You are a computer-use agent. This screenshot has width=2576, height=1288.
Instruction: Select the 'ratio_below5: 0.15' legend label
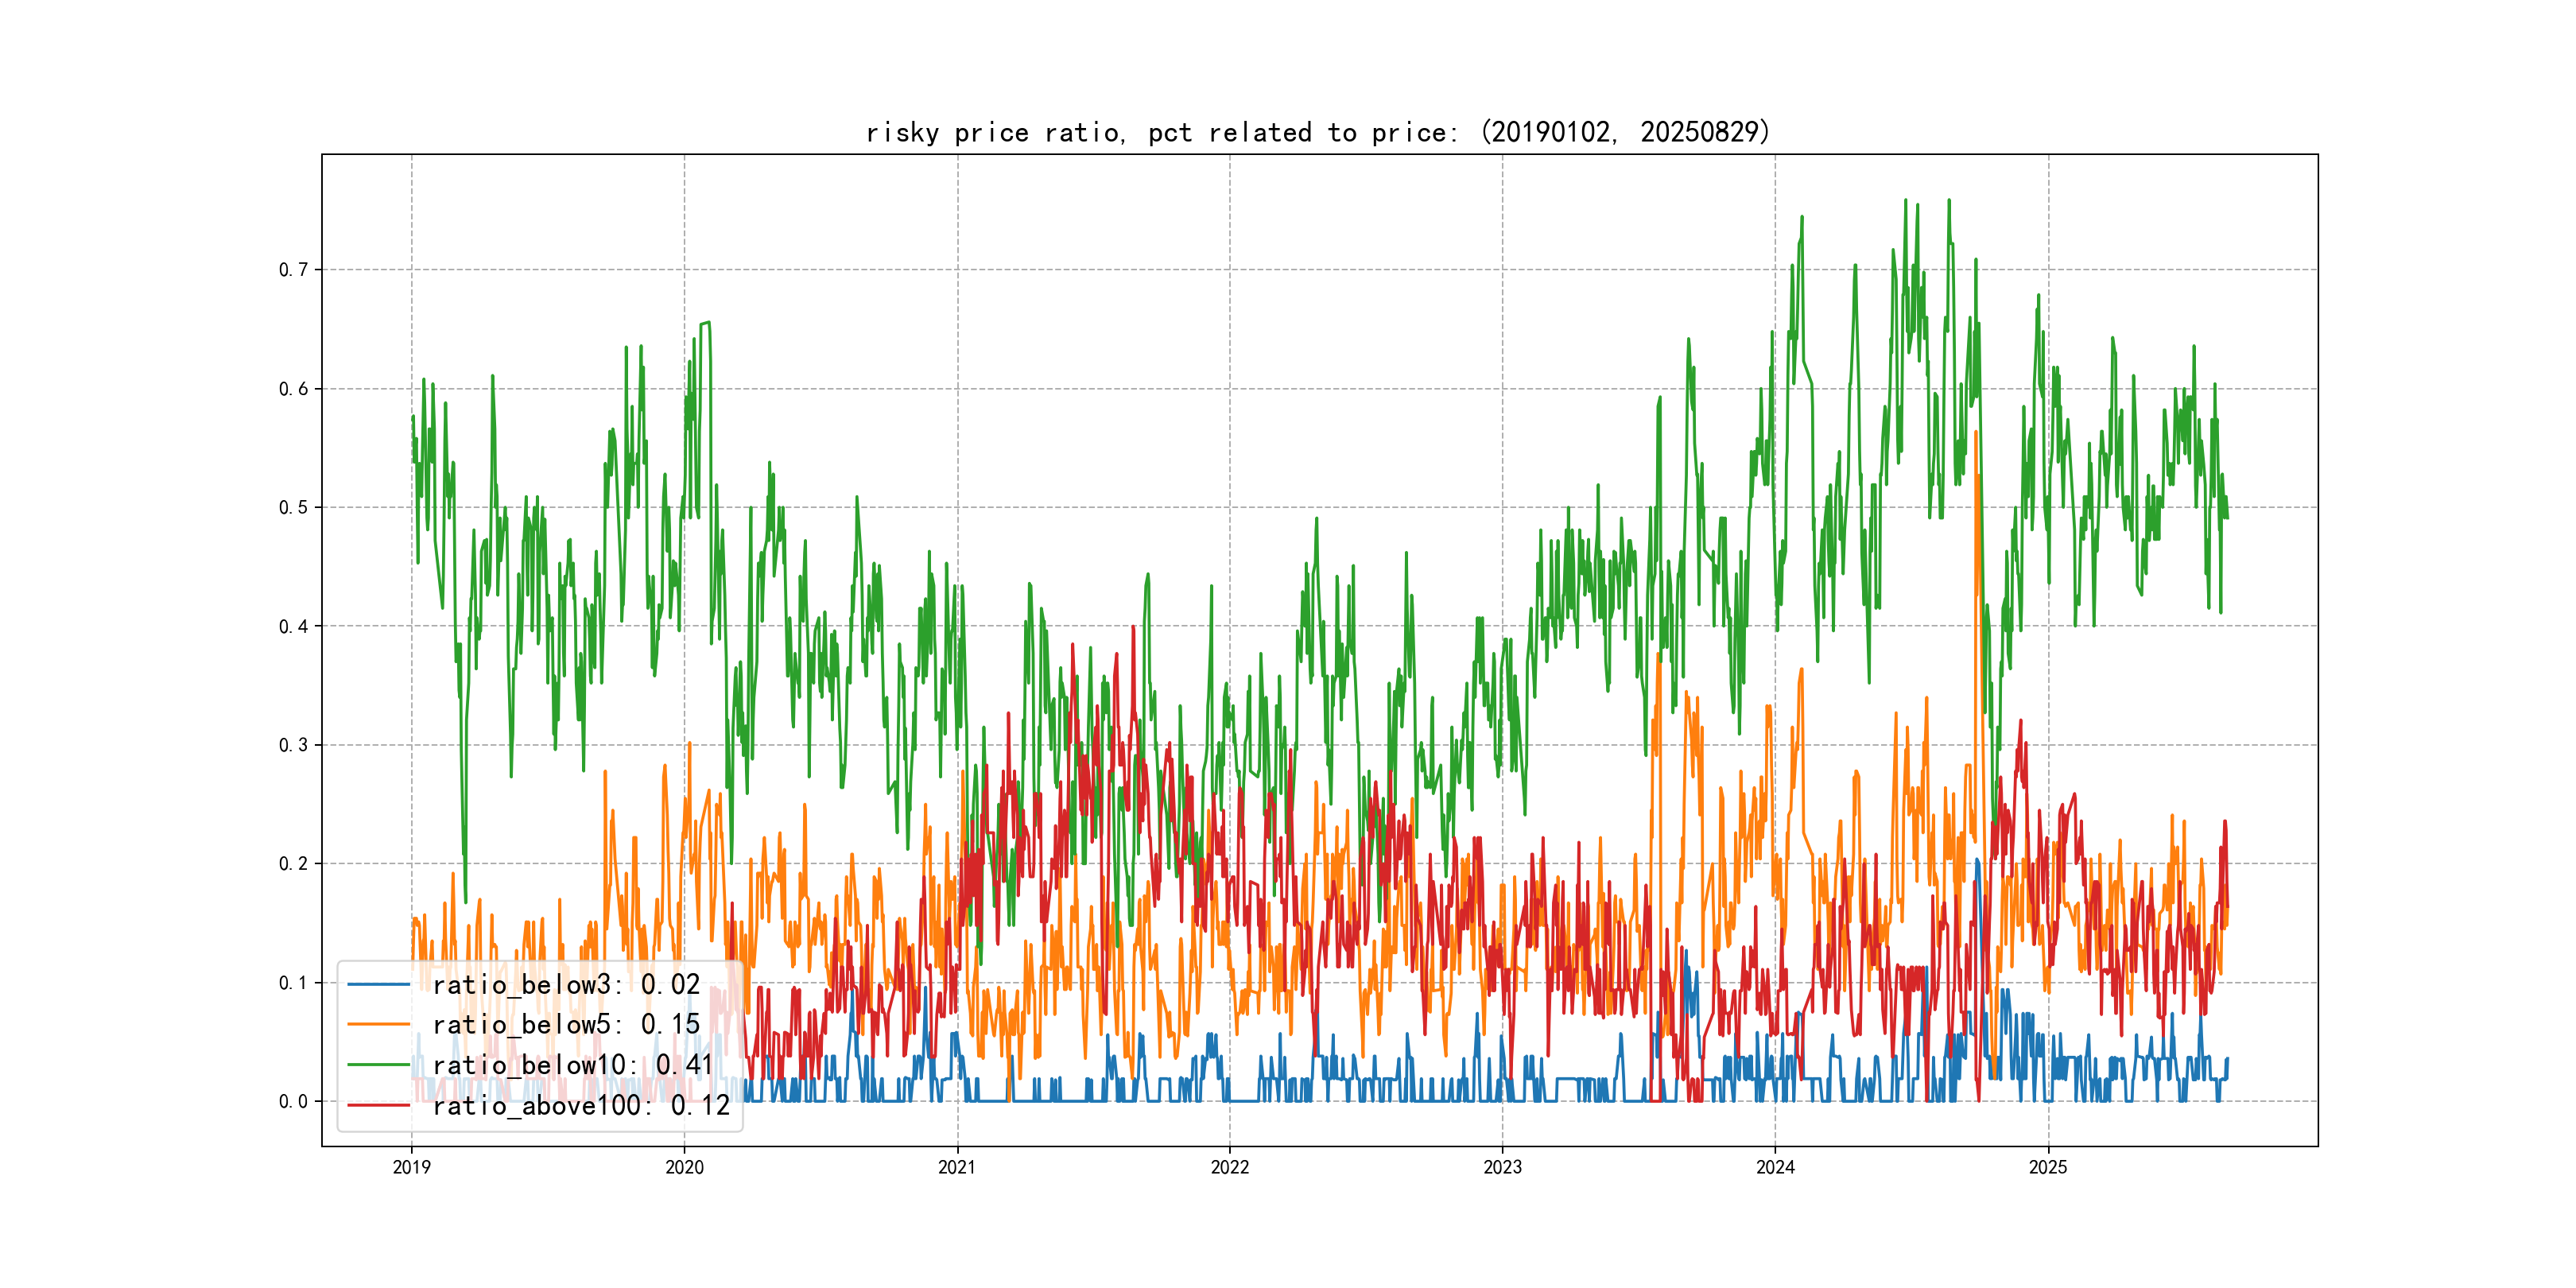point(566,1025)
